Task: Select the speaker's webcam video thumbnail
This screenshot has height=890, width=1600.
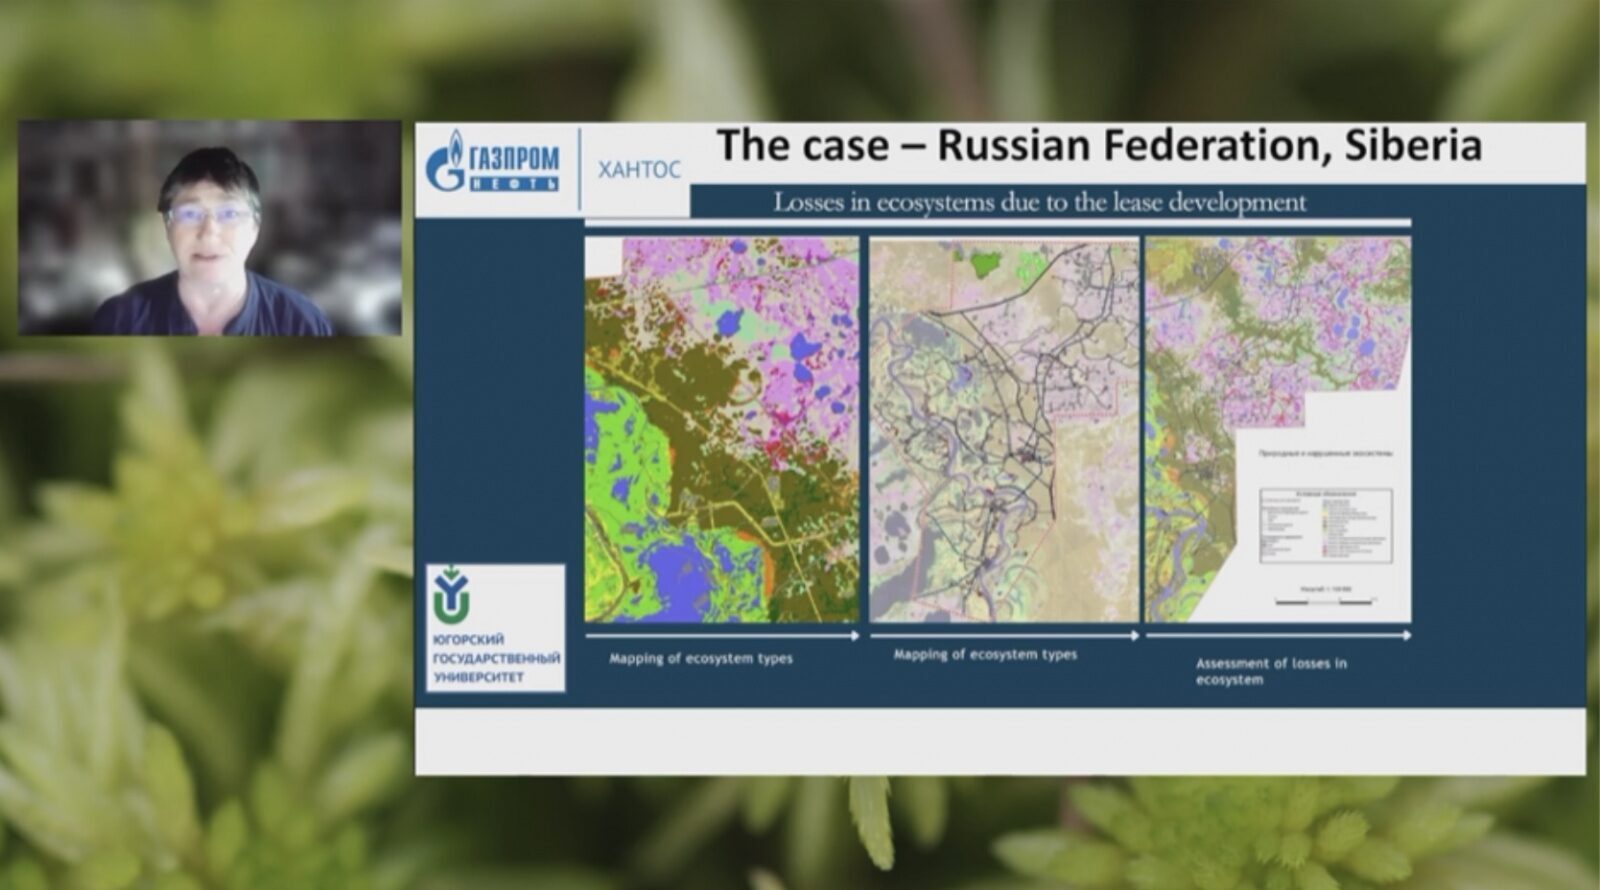Action: click(210, 228)
